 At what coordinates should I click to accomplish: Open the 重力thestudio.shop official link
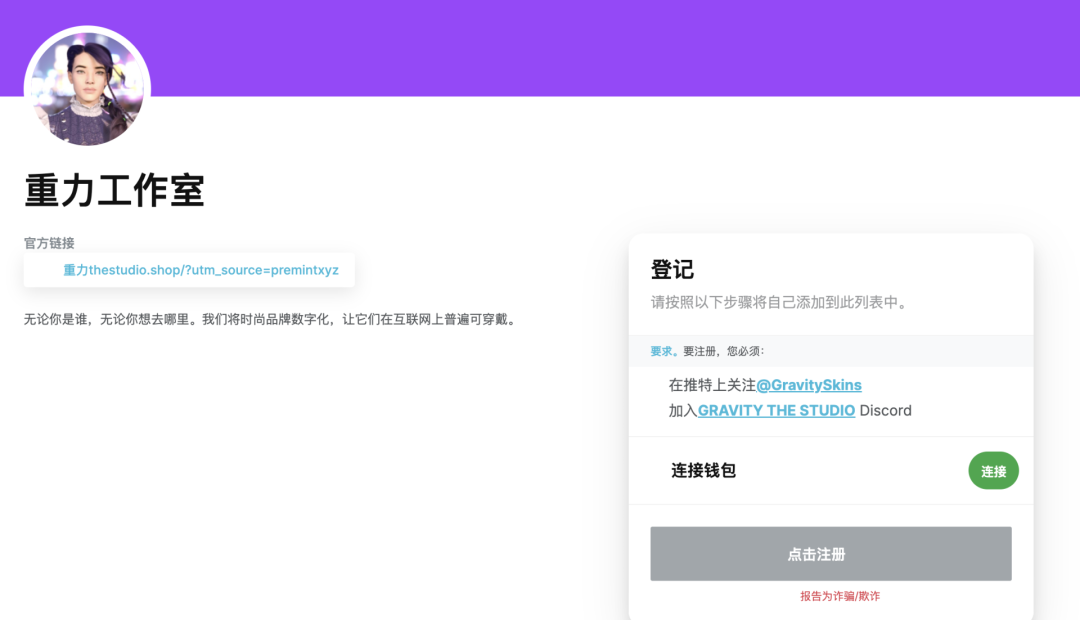tap(201, 270)
